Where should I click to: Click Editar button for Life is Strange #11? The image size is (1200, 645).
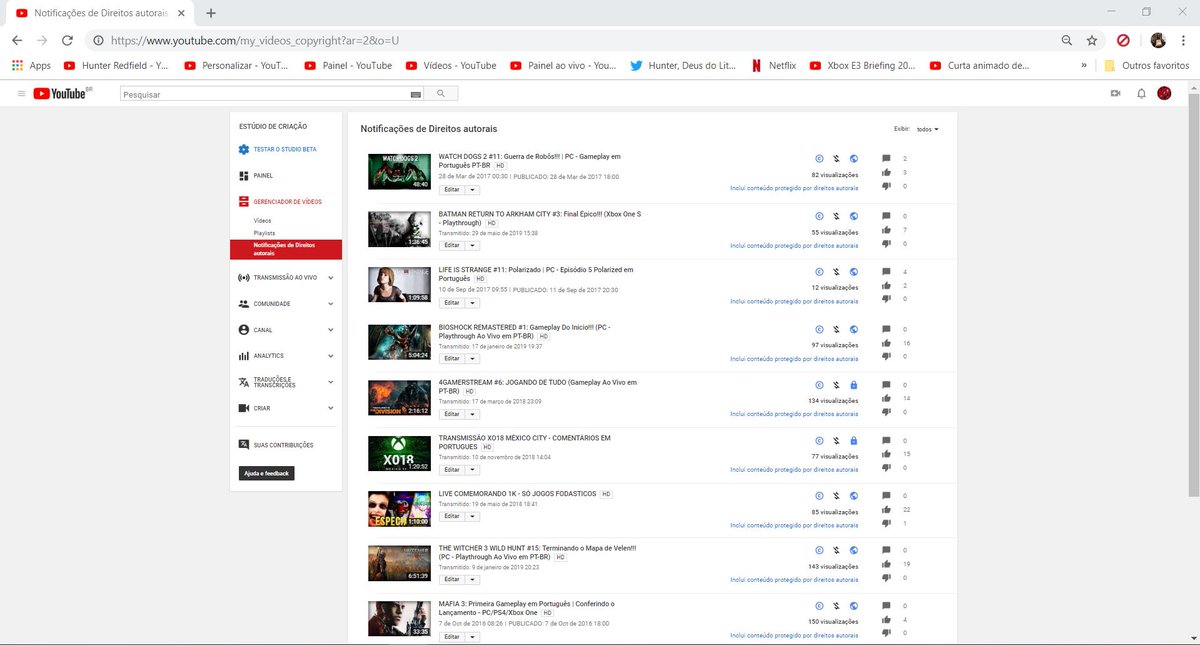click(x=451, y=302)
